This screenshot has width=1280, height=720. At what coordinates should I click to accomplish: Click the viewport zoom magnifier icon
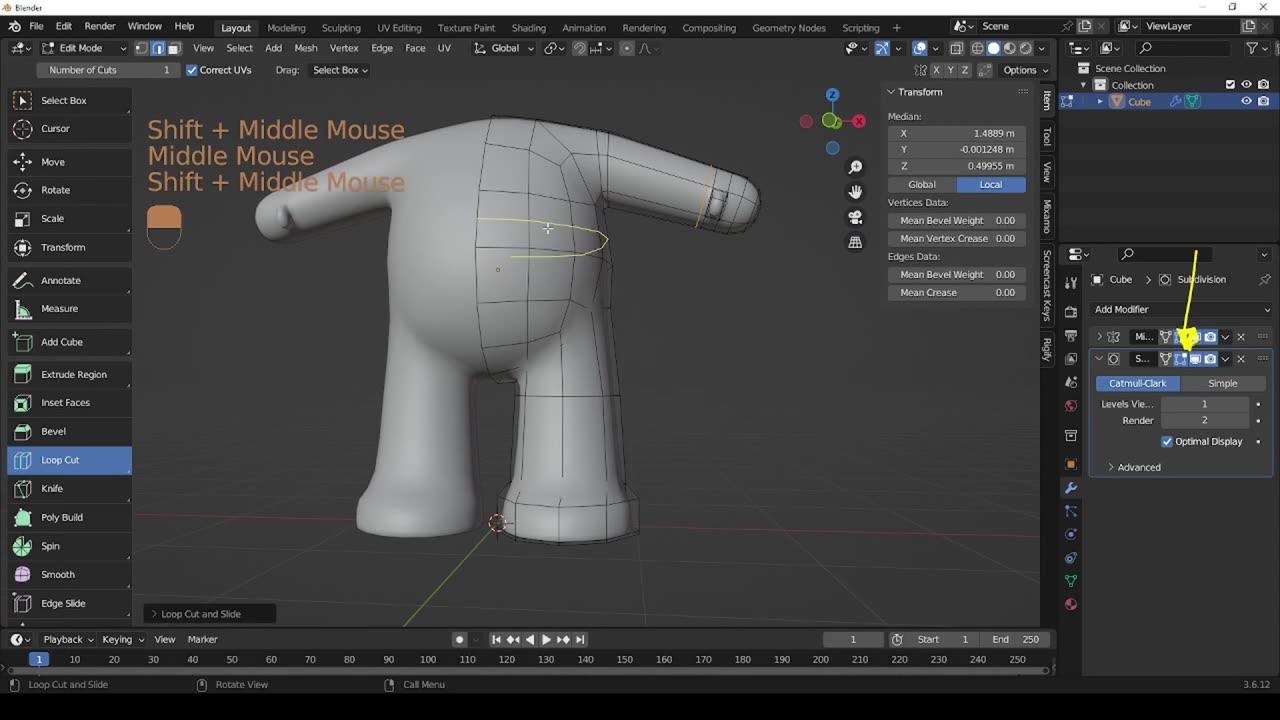(855, 167)
